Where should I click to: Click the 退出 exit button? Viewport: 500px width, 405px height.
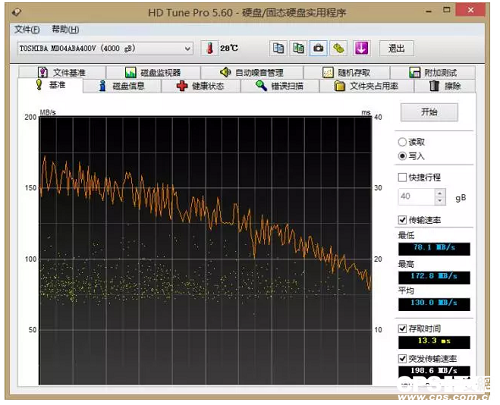click(x=396, y=49)
